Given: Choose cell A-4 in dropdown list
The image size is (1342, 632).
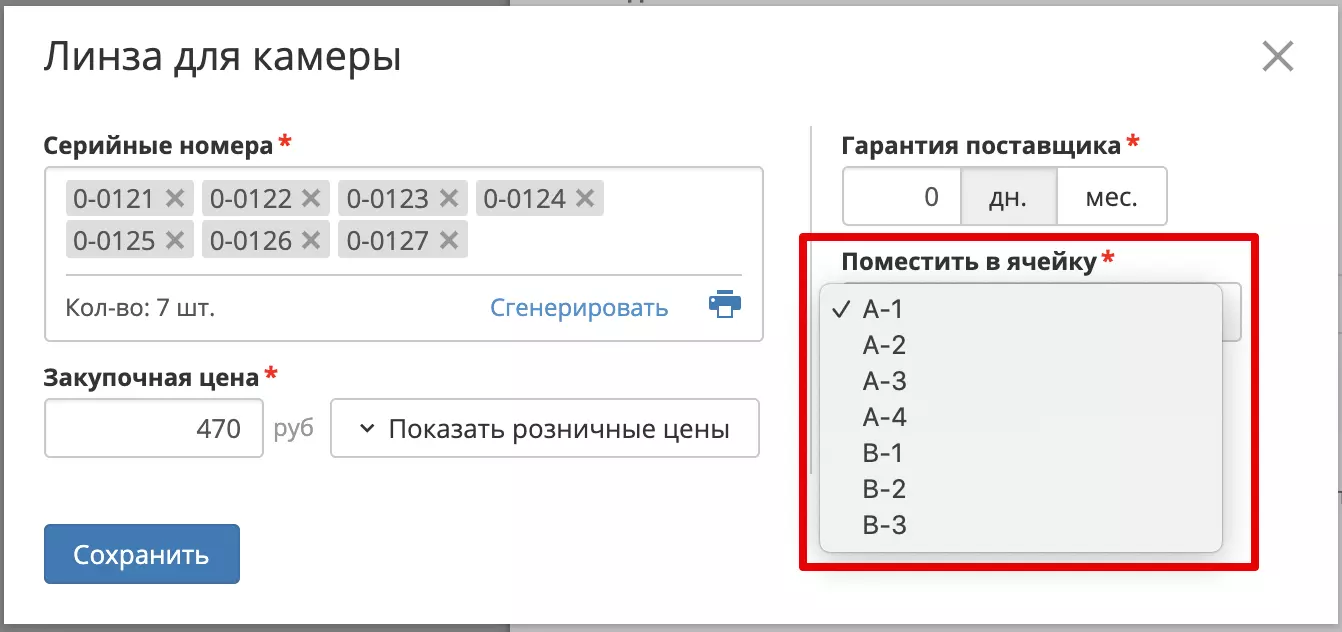Looking at the screenshot, I should click(1021, 418).
